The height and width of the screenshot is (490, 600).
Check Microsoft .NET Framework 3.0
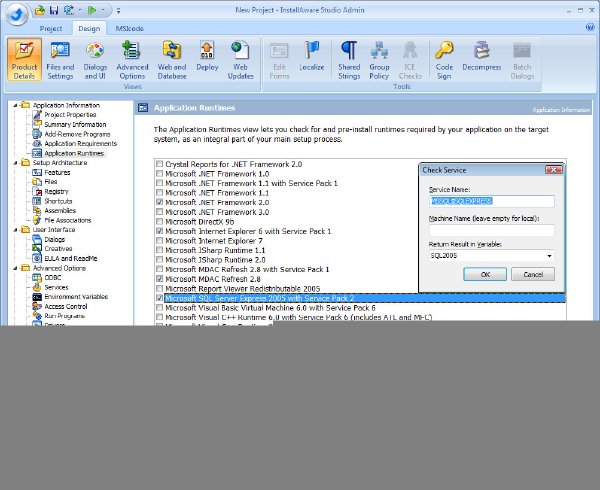point(160,212)
